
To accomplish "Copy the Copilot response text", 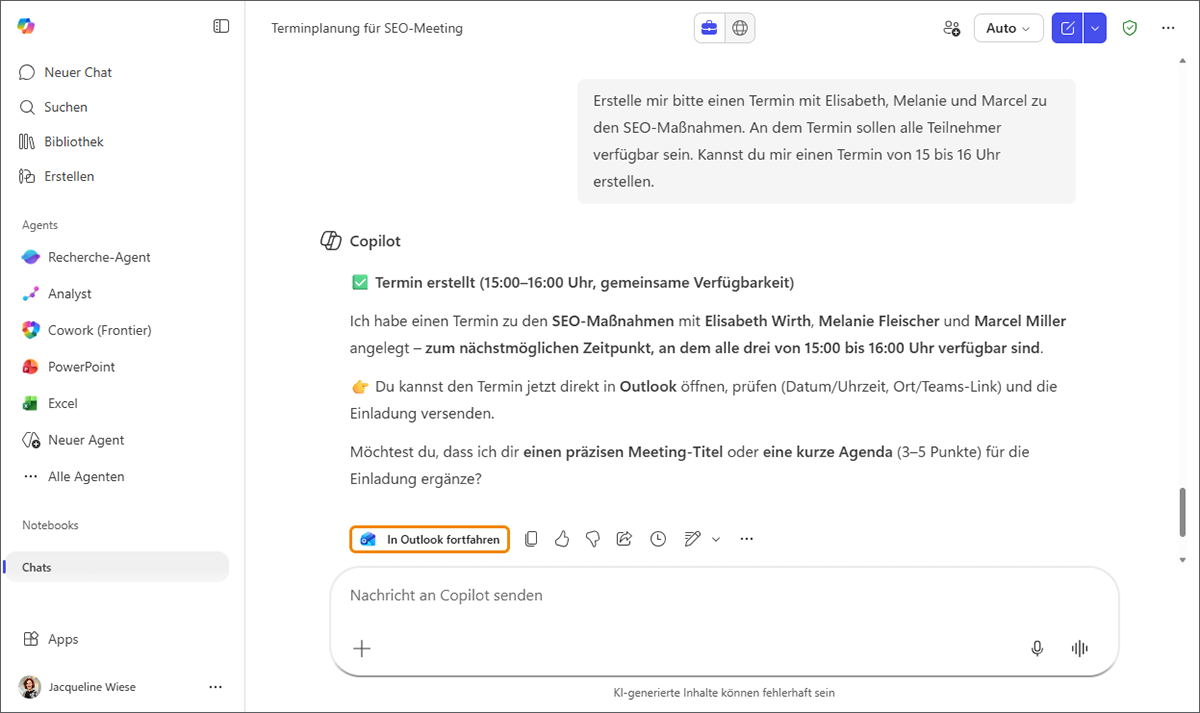I will [531, 539].
